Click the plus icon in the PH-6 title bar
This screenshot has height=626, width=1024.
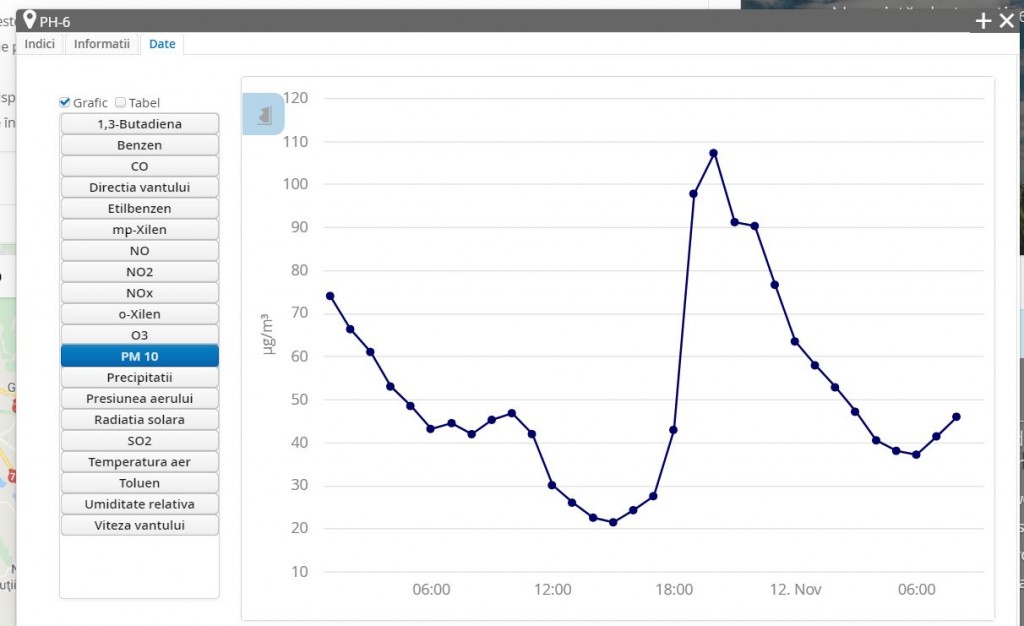983,21
